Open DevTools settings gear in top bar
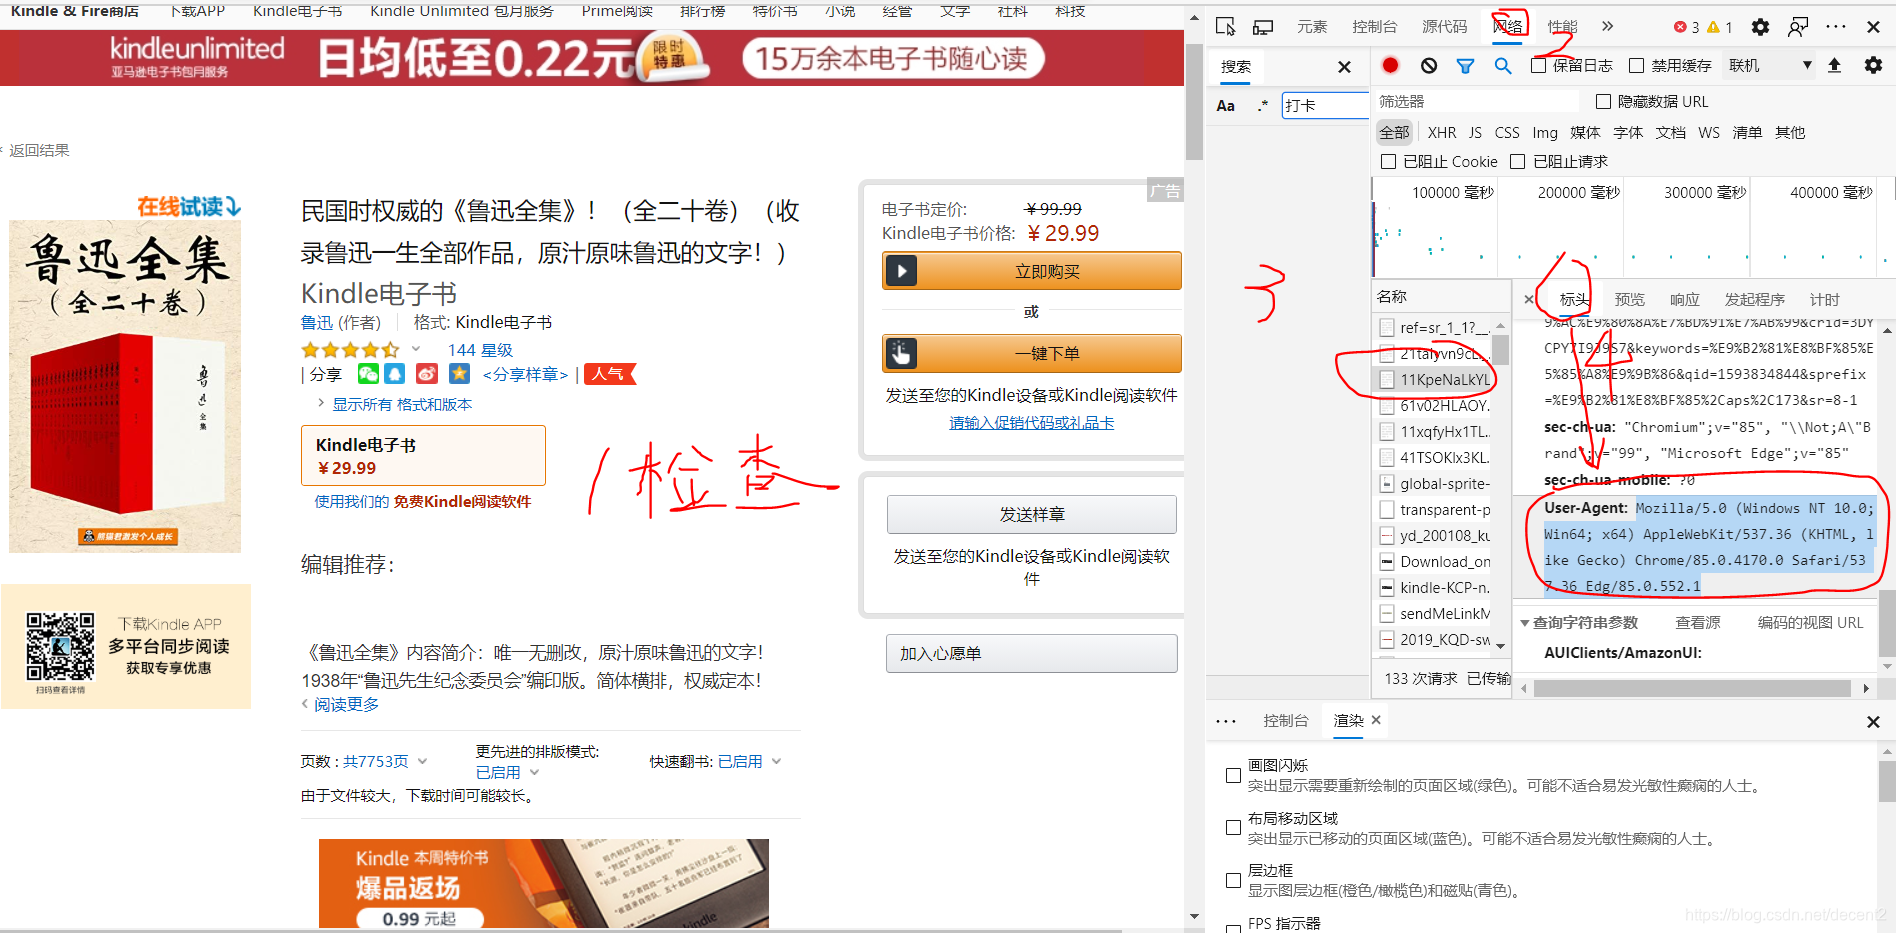This screenshot has width=1896, height=933. click(x=1760, y=27)
